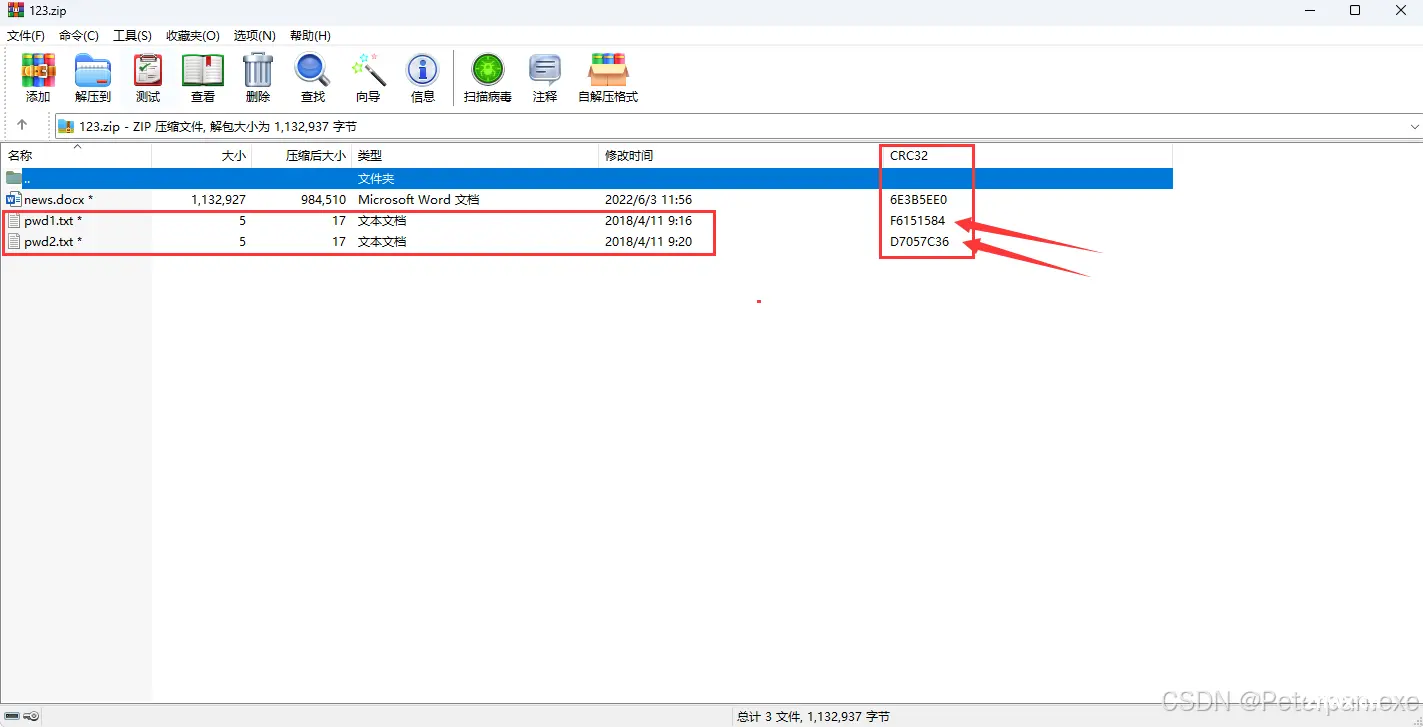Click the Extract To (解压到) icon
The image size is (1423, 727).
pyautogui.click(x=93, y=79)
